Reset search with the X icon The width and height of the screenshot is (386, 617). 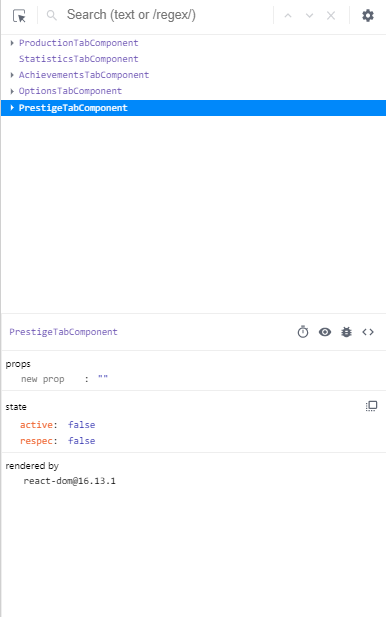(x=331, y=16)
